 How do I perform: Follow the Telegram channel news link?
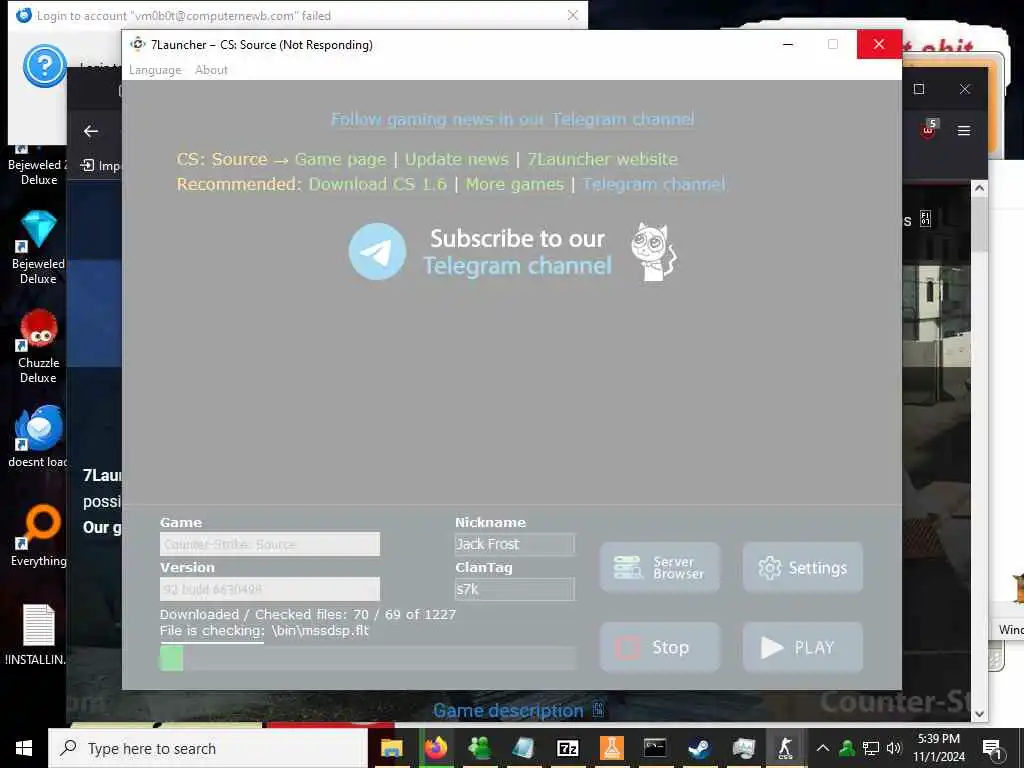513,120
